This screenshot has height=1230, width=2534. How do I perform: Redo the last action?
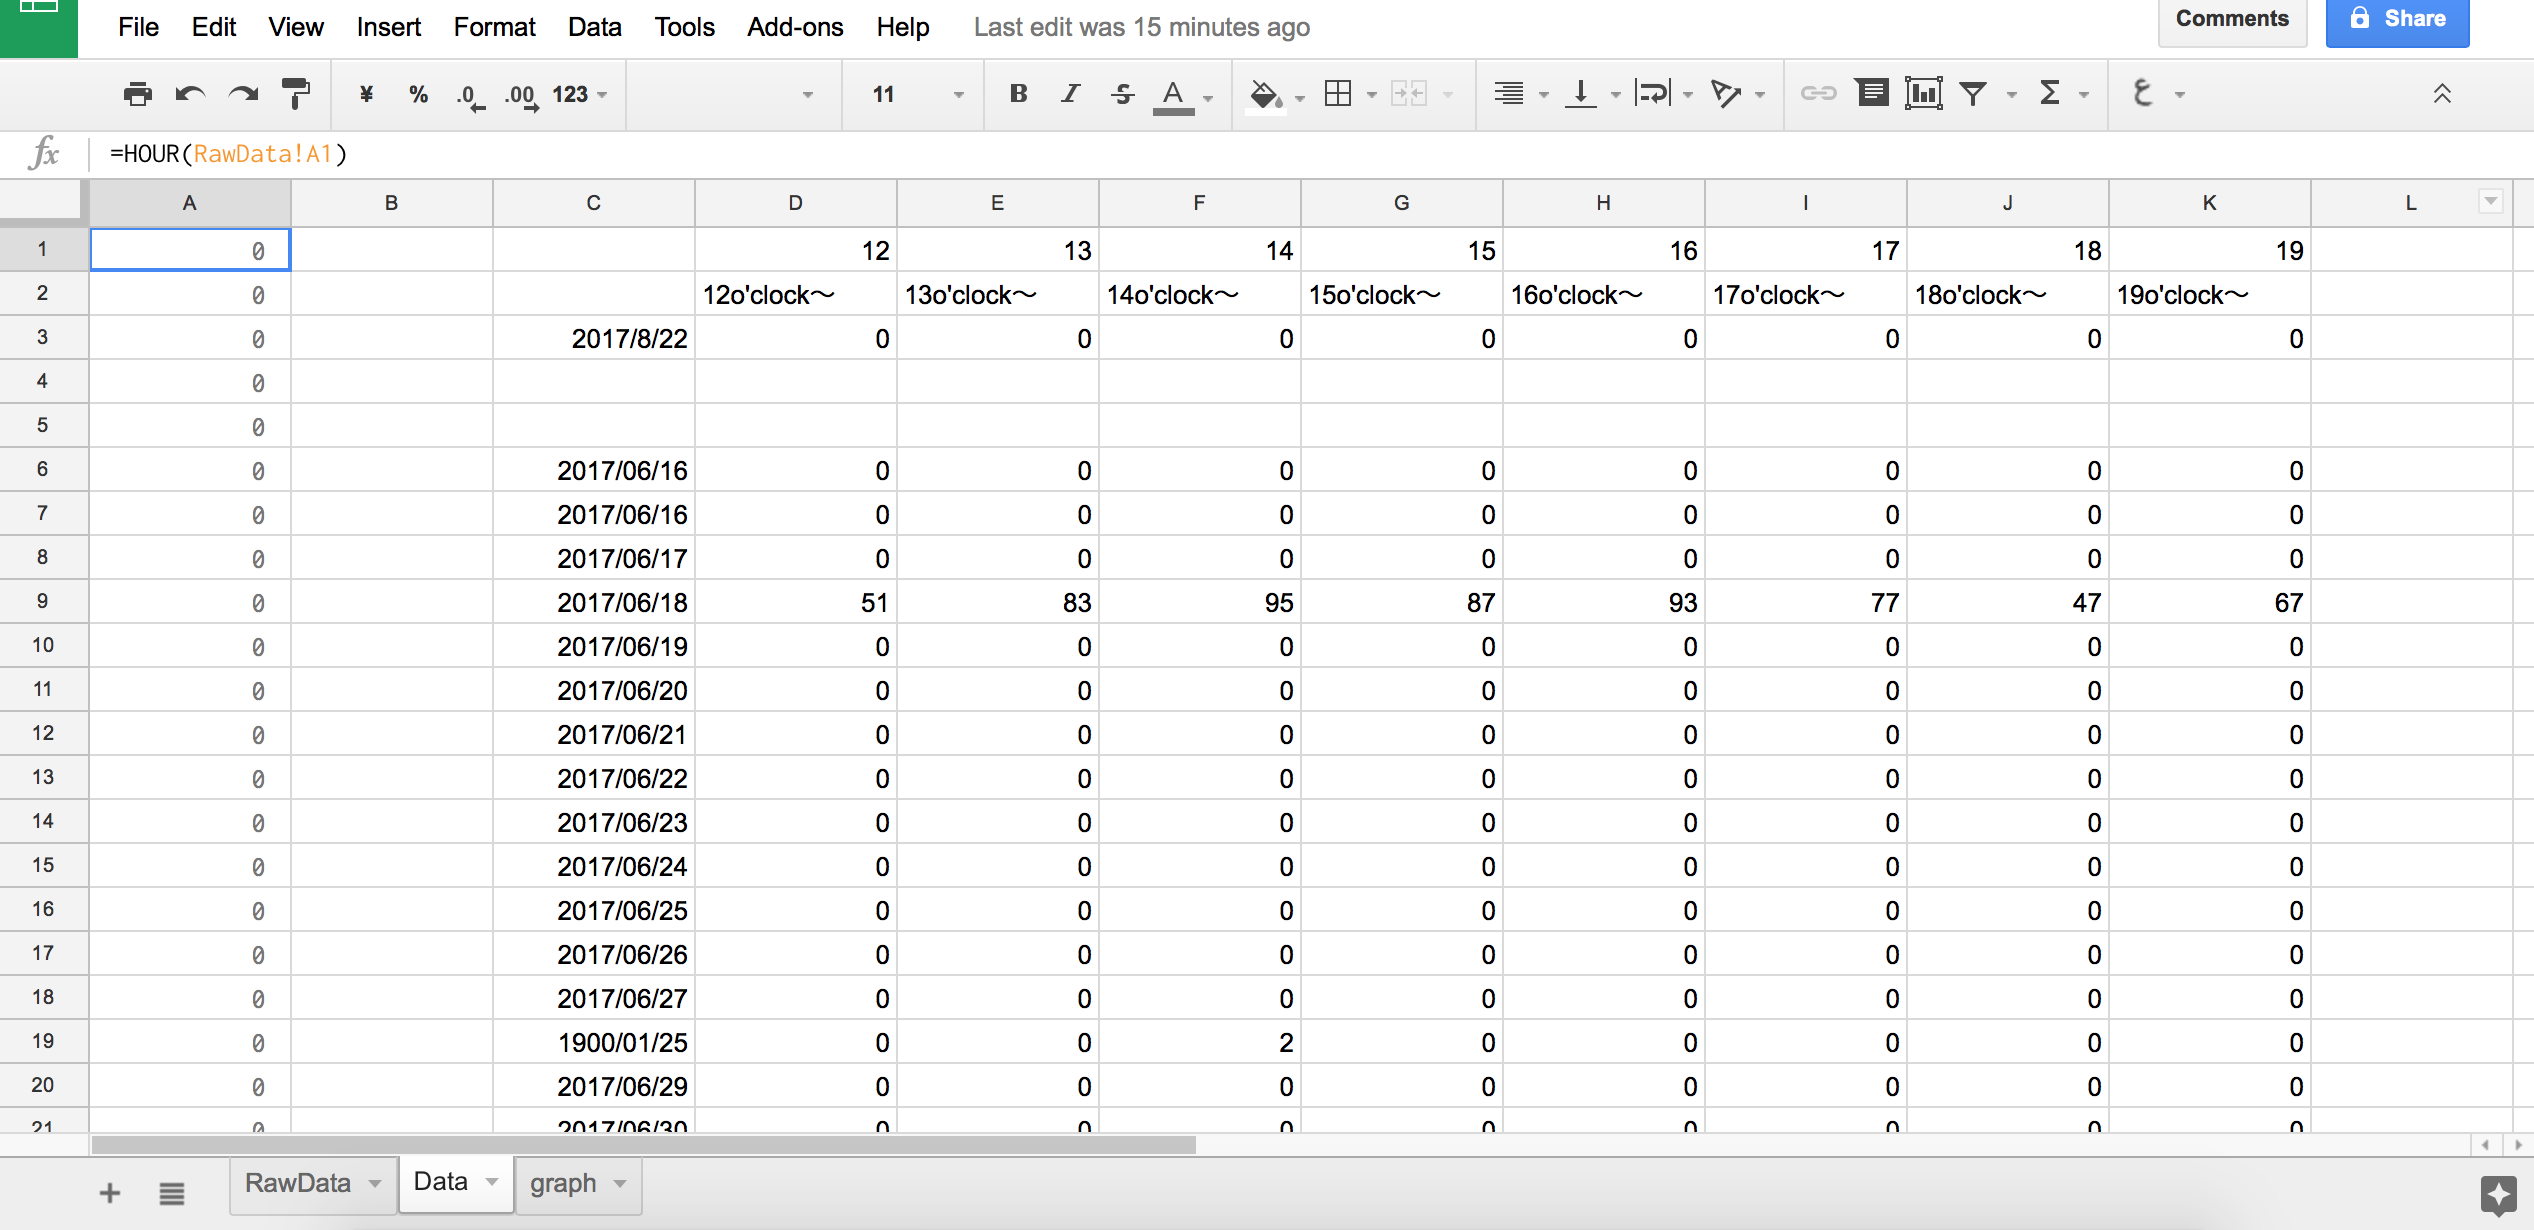(x=243, y=94)
